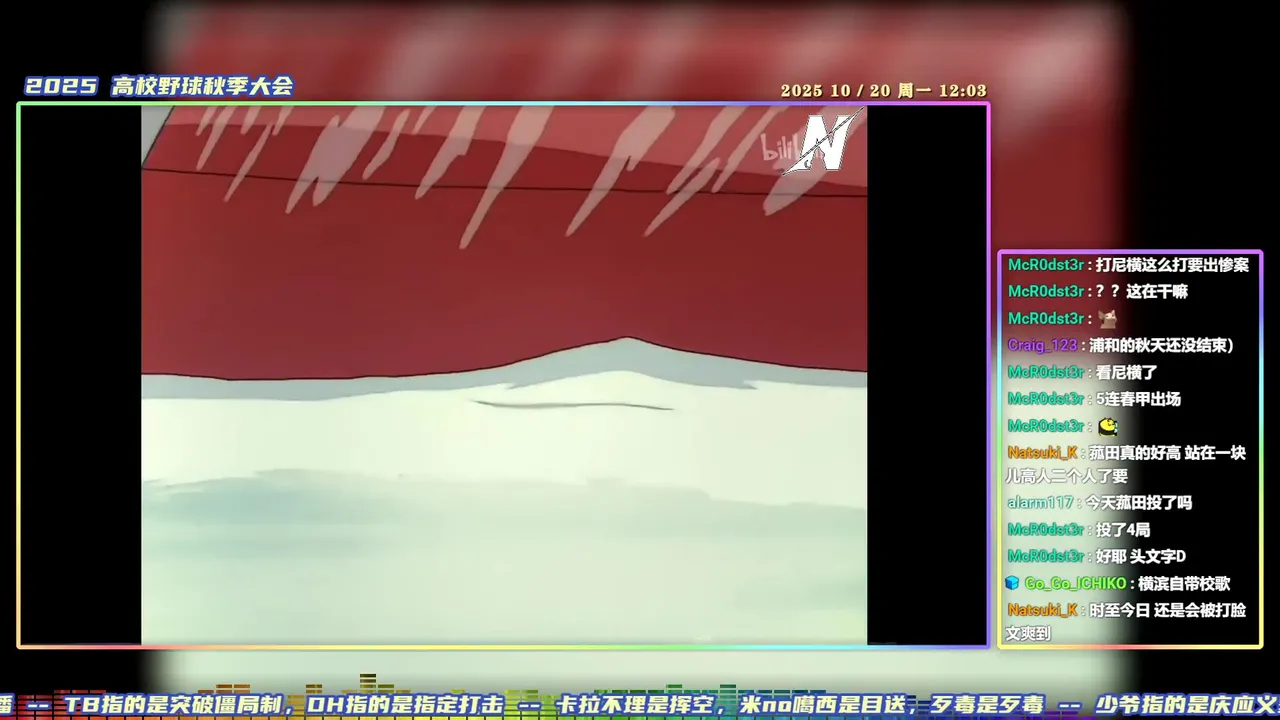Click username alarm117 in chat
The image size is (1280, 720).
(x=1040, y=503)
